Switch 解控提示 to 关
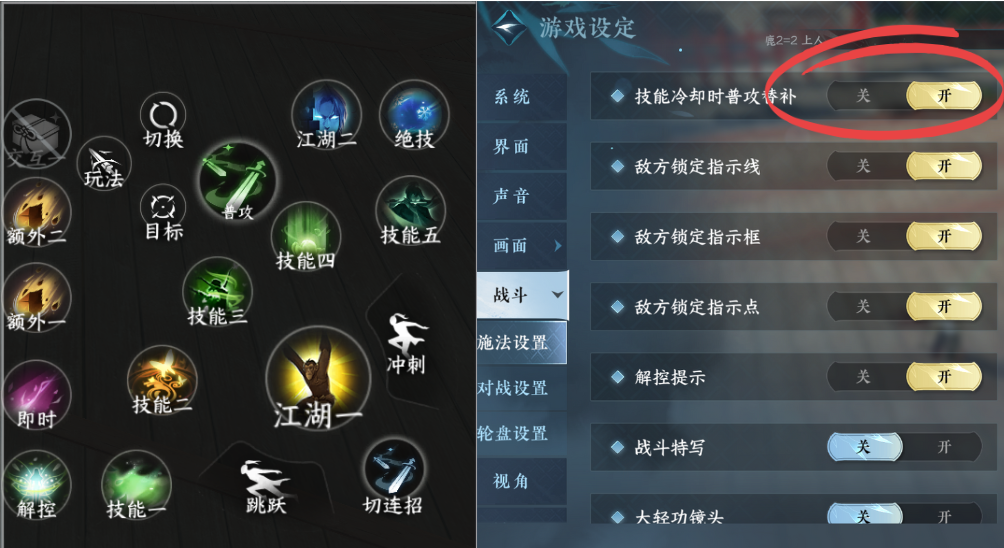Viewport: 1004px width, 548px height. click(x=863, y=377)
